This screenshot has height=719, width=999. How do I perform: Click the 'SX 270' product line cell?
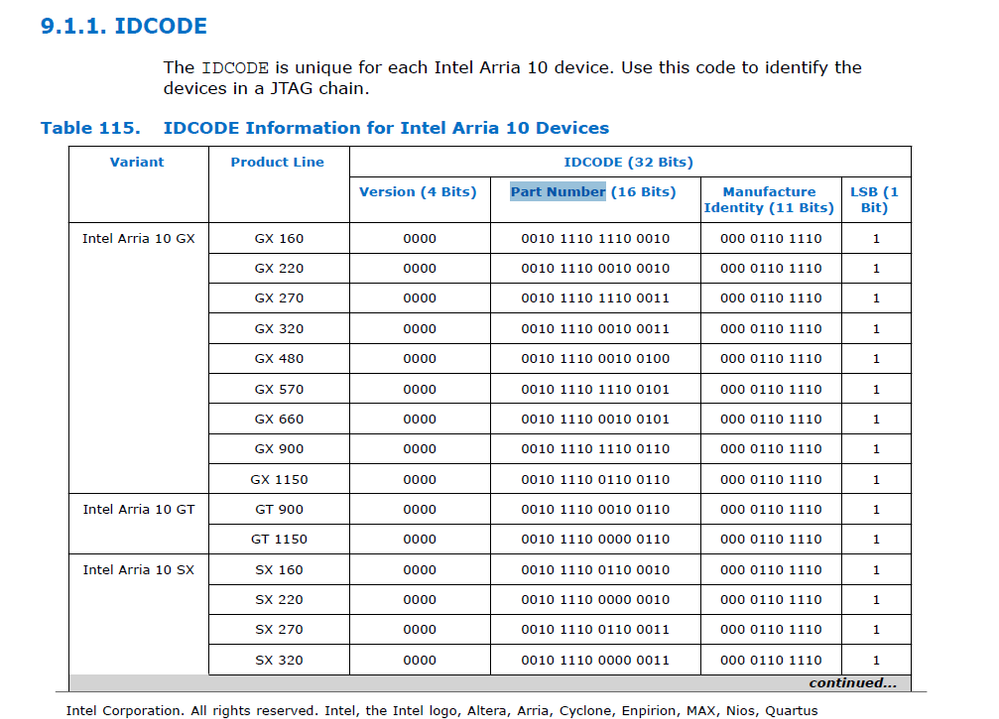click(x=279, y=629)
